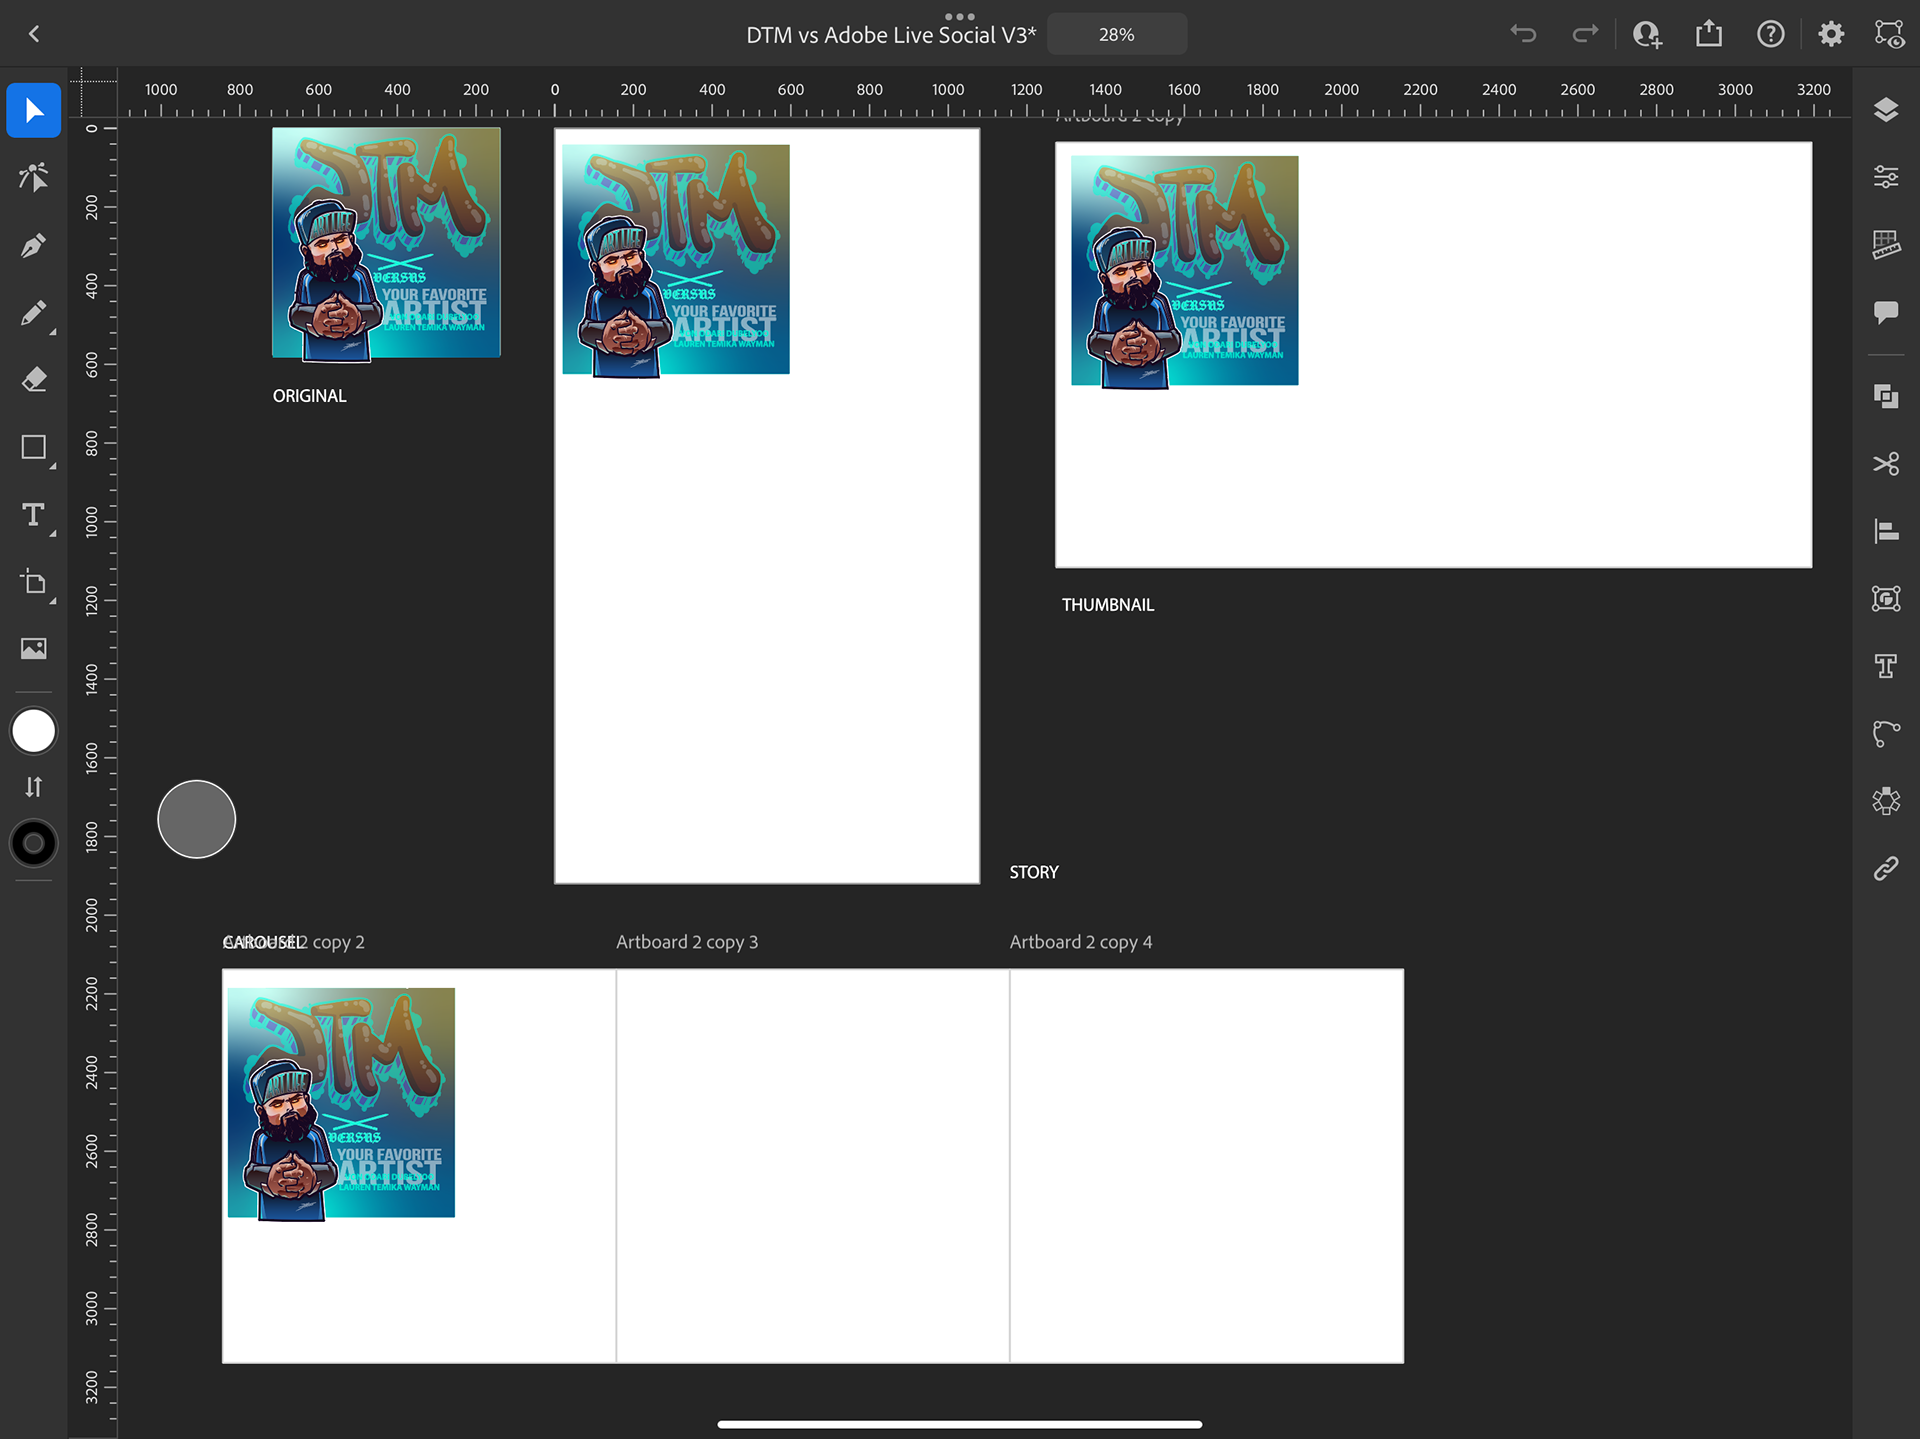Open the Cut scissors panel
Viewport: 1920px width, 1439px height.
click(x=1886, y=464)
